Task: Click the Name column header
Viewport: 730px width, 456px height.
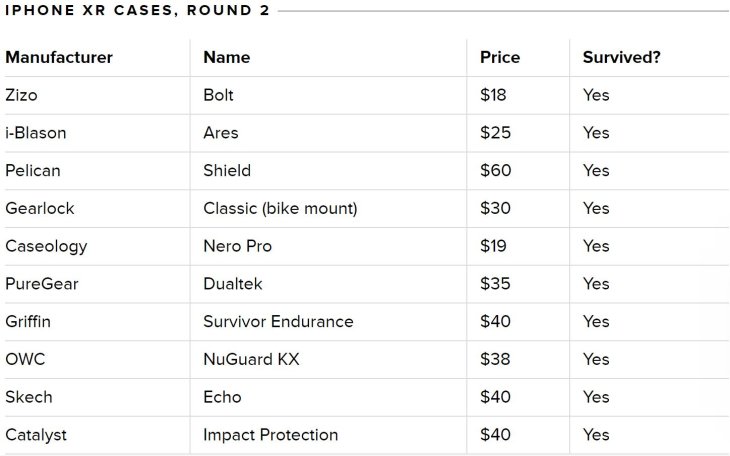Action: [226, 57]
